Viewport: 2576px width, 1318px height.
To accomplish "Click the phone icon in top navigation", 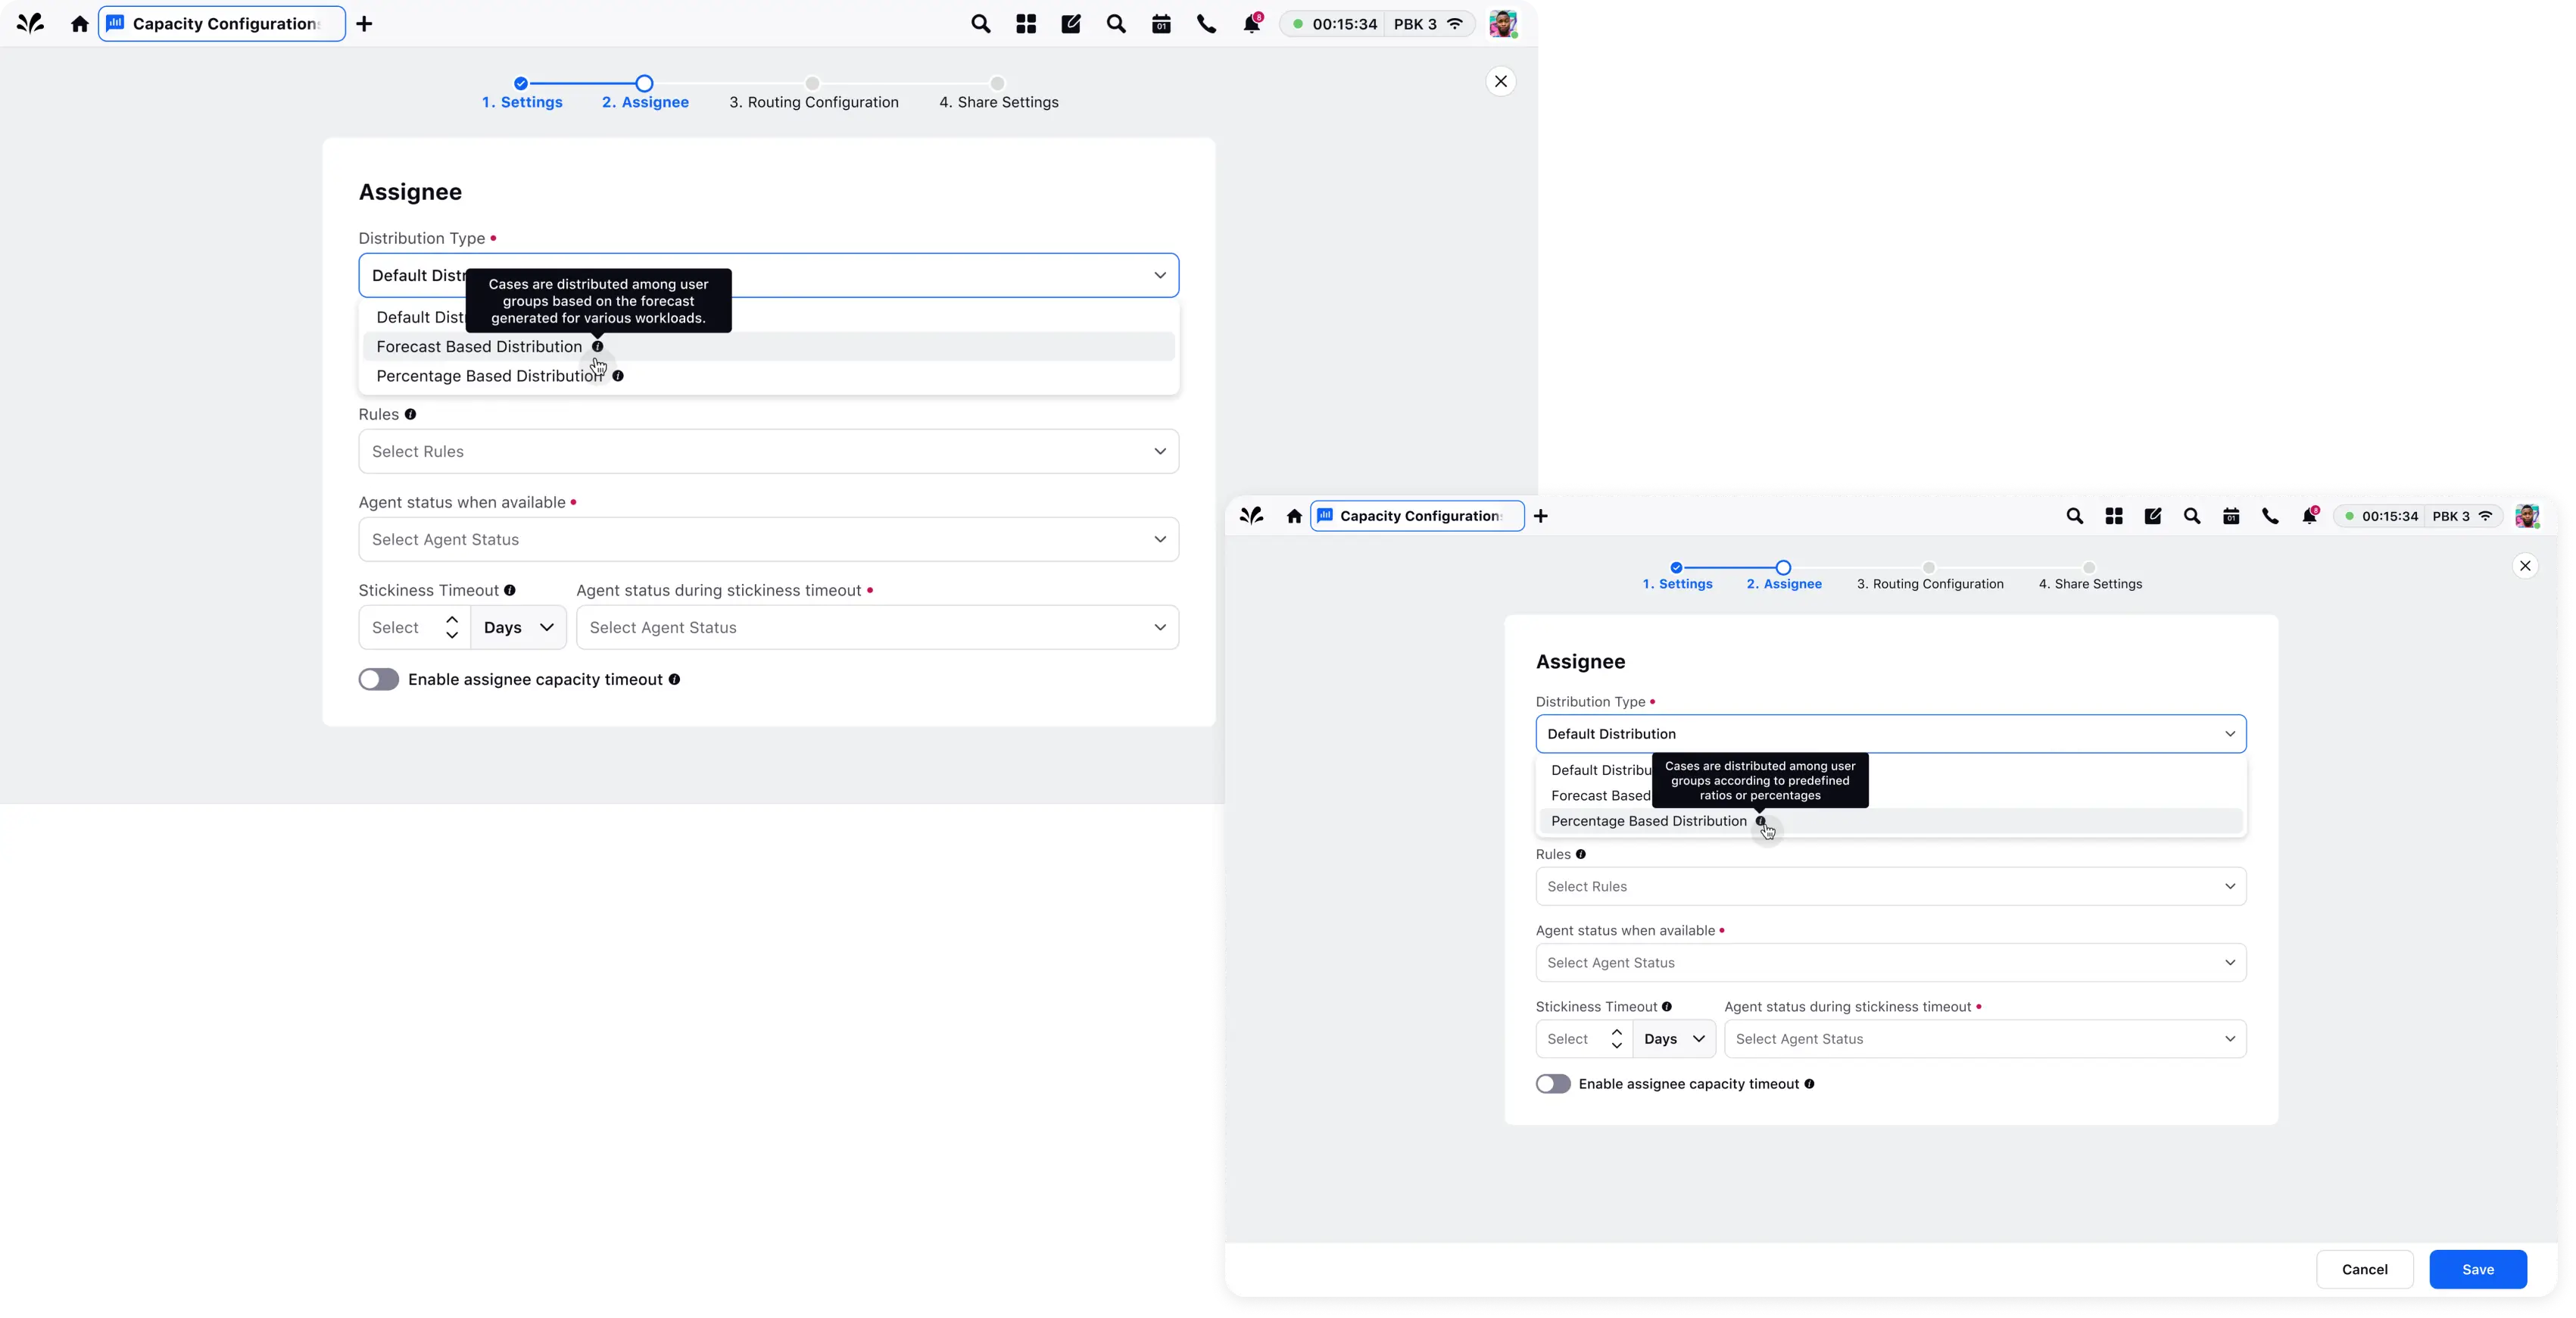I will (x=1206, y=23).
